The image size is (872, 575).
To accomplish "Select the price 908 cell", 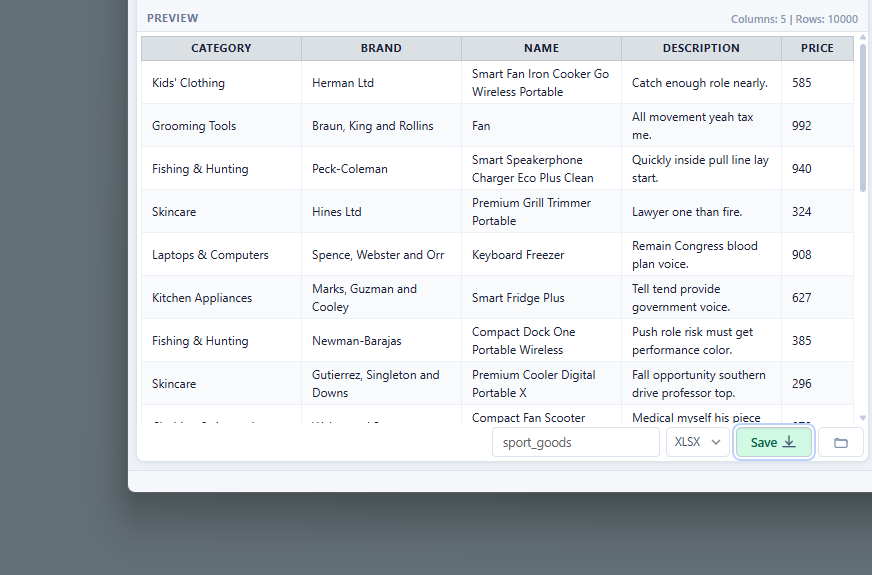I will (x=817, y=255).
